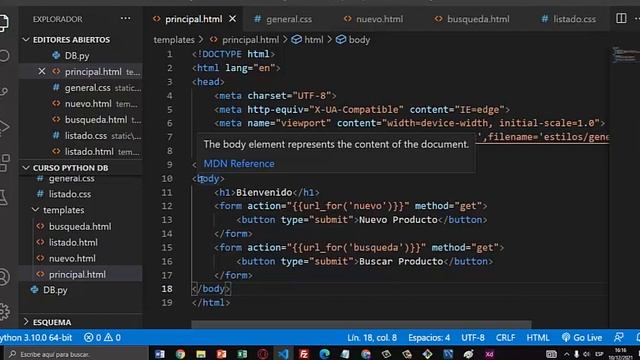Click the code minimap
This screenshot has width=640, height=360.
pos(624,55)
